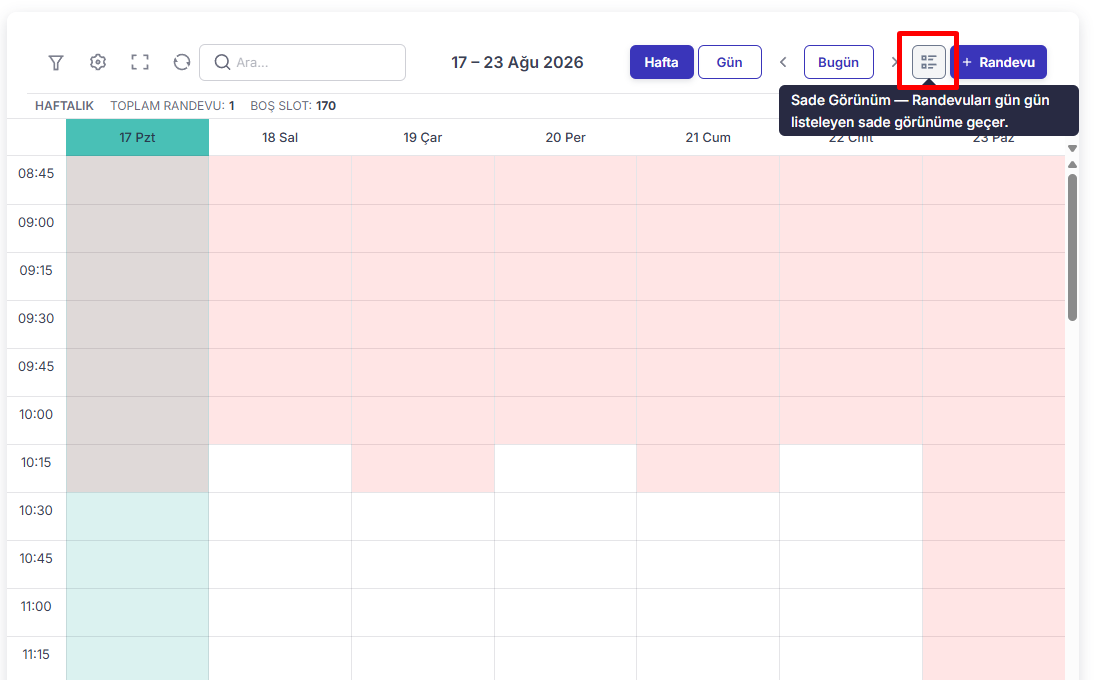Focus the Ara search field
This screenshot has width=1100, height=680.
tap(302, 62)
